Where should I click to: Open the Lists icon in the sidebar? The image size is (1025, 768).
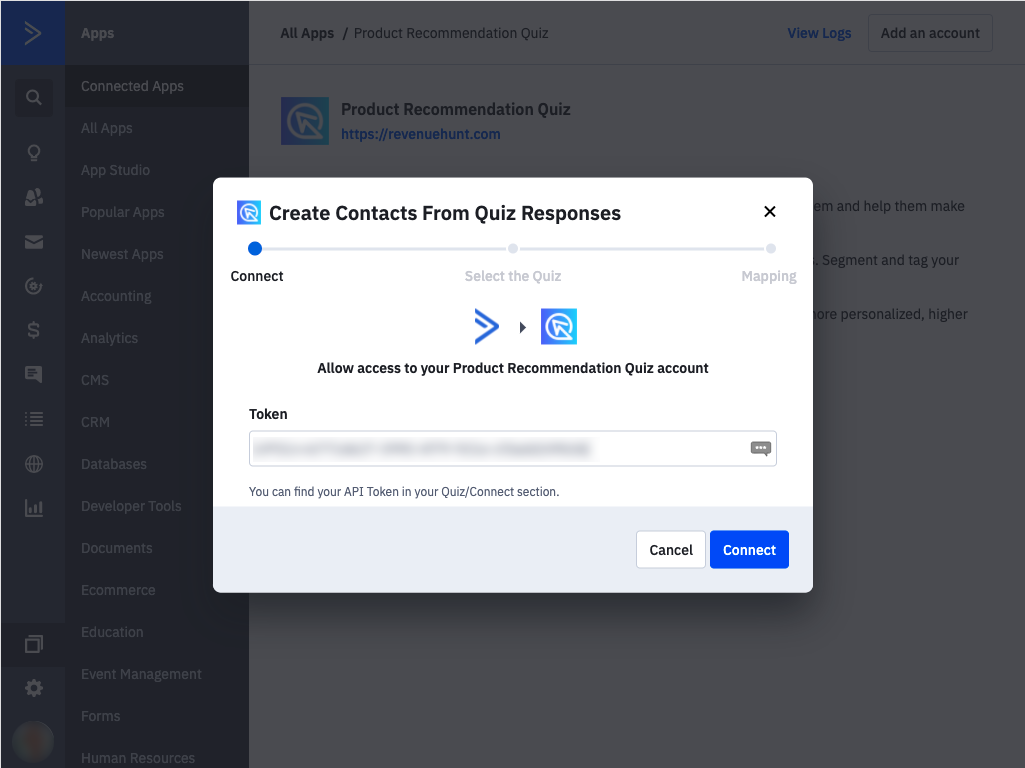[x=33, y=419]
